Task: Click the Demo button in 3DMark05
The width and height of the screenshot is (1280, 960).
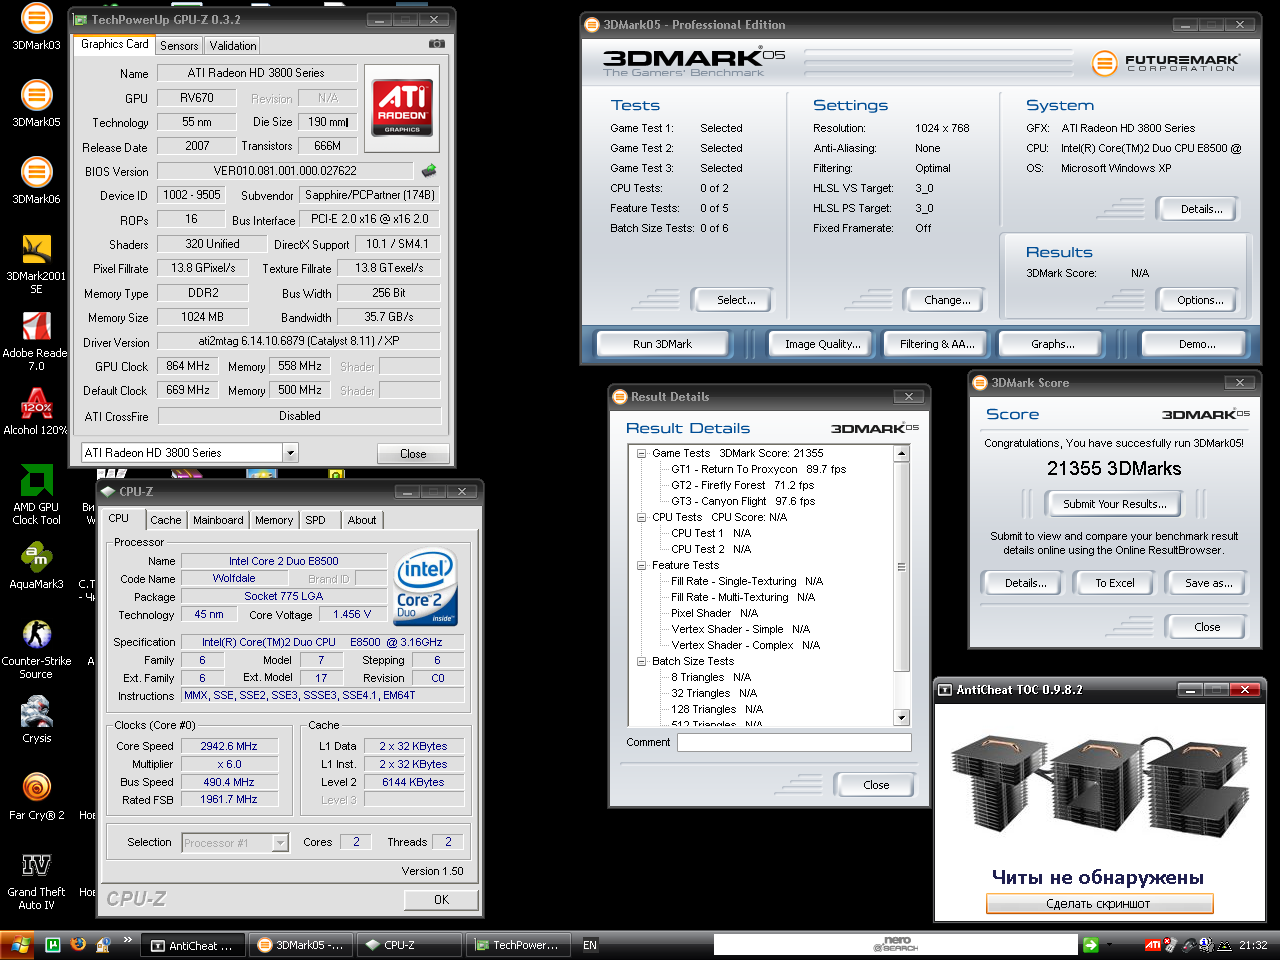Action: [1197, 344]
